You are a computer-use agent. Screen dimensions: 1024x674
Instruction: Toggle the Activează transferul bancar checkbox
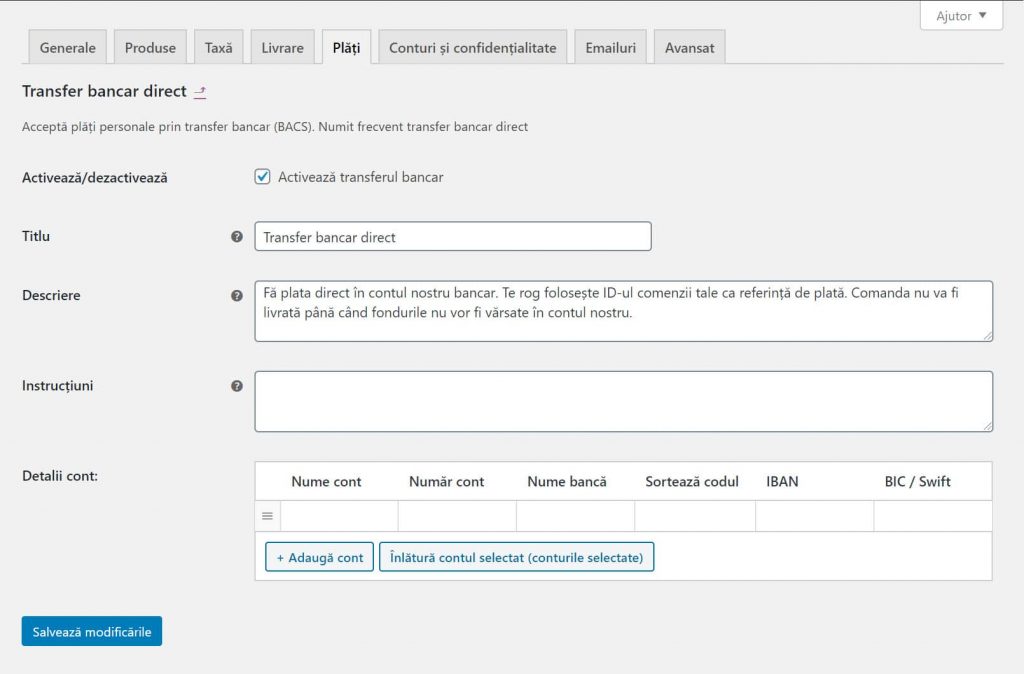[x=263, y=177]
